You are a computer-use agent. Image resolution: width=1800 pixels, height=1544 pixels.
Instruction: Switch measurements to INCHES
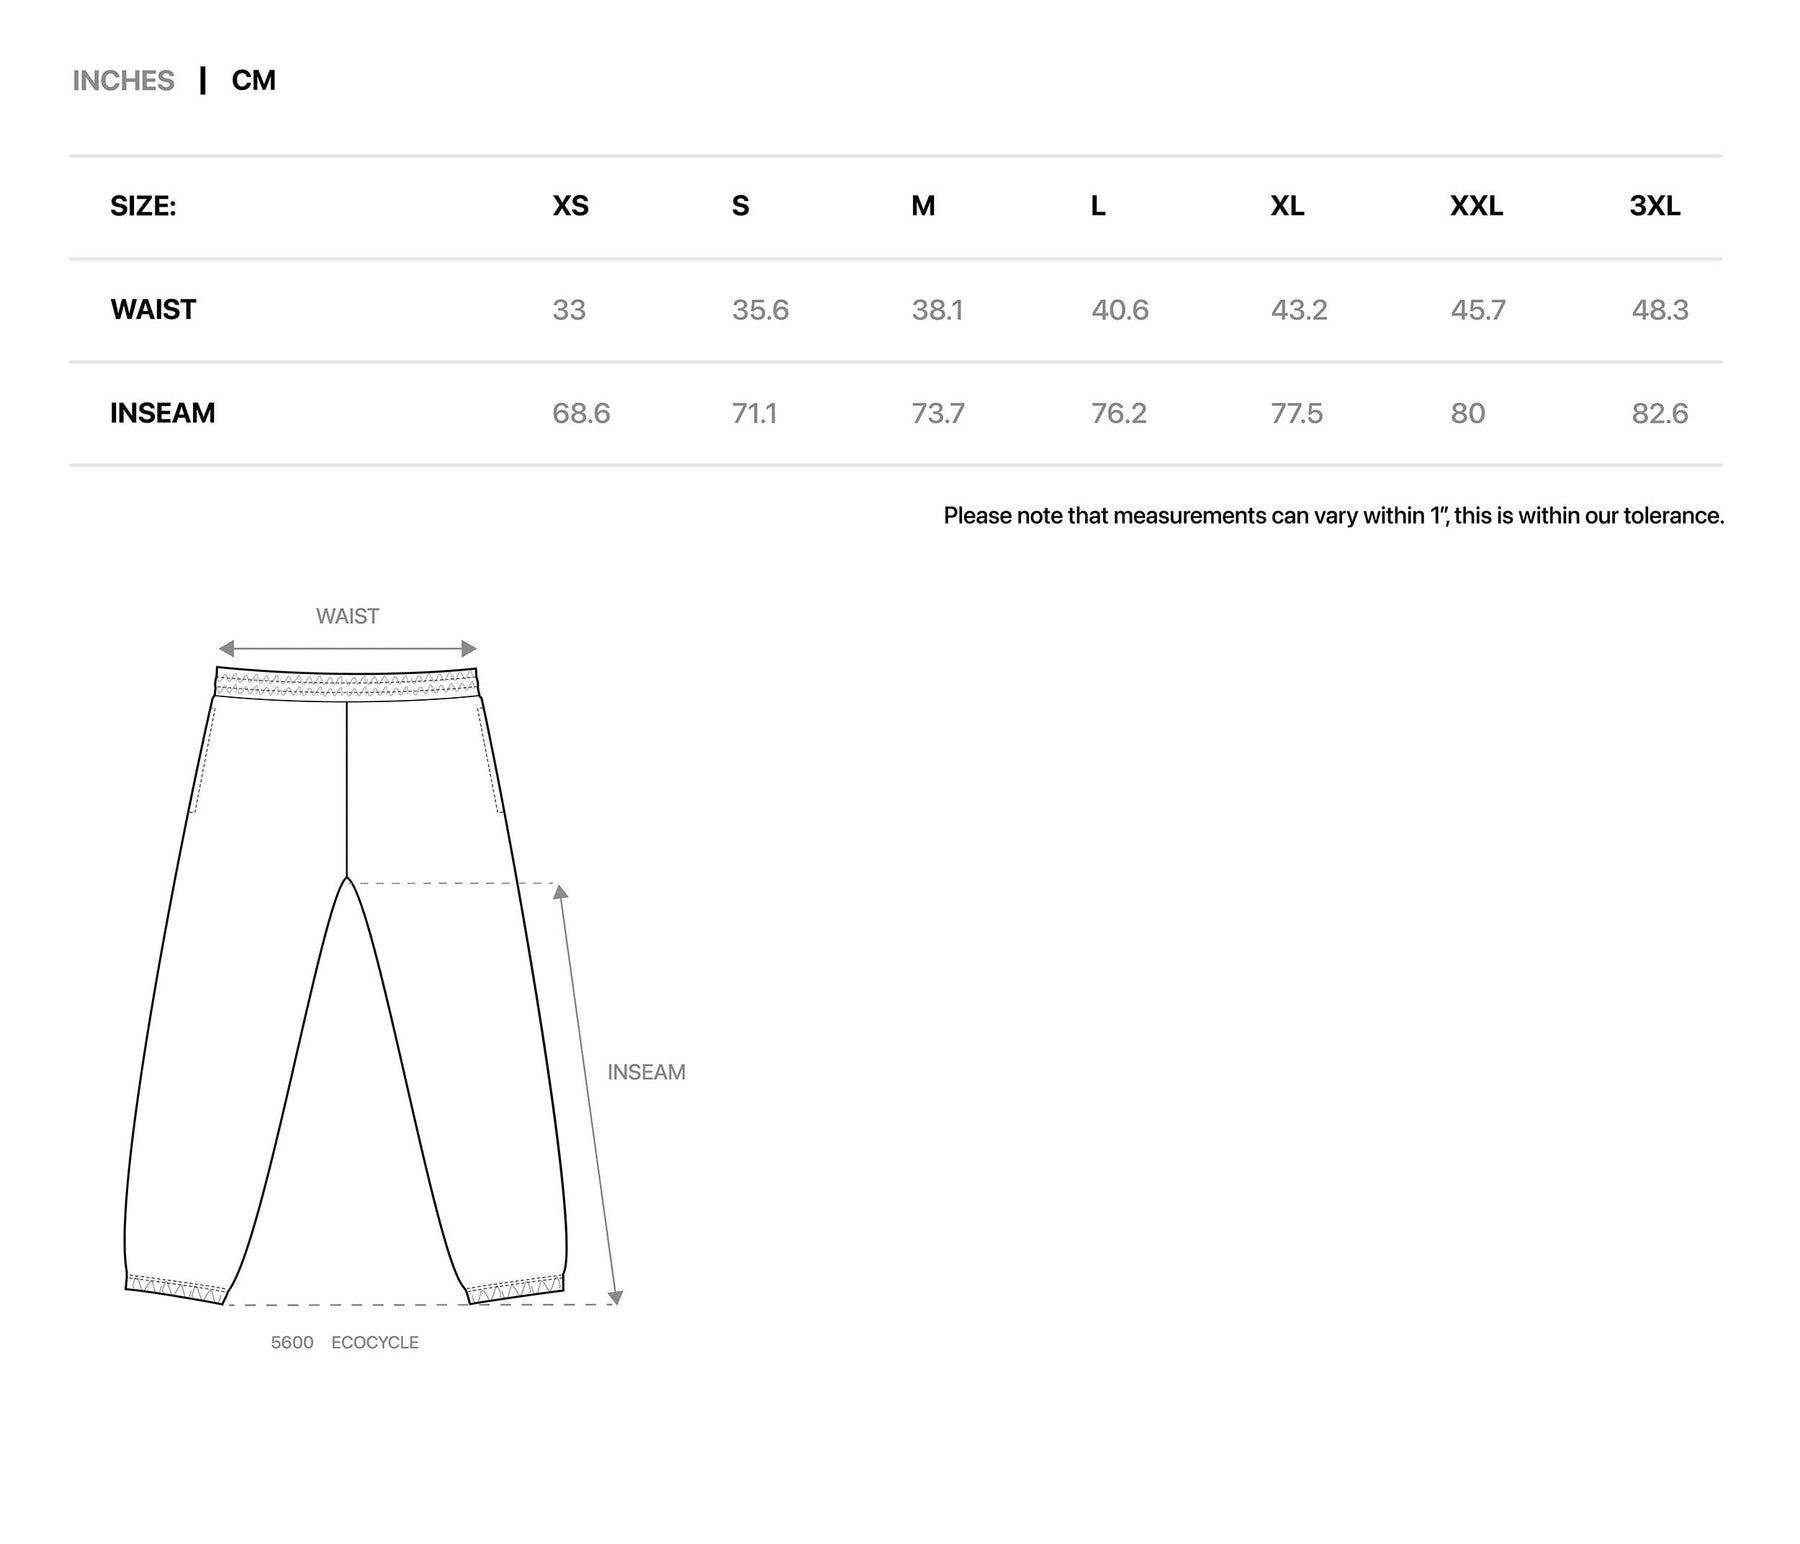pyautogui.click(x=123, y=81)
